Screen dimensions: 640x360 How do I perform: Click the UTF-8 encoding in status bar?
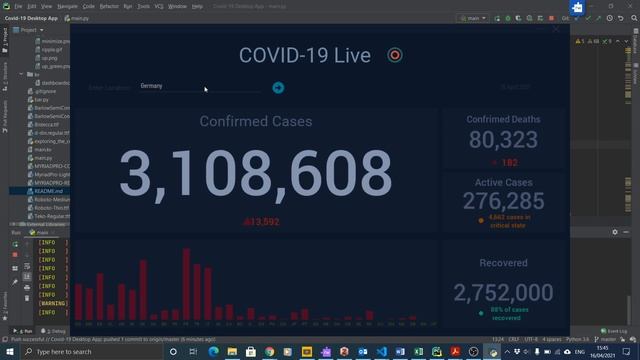point(531,340)
